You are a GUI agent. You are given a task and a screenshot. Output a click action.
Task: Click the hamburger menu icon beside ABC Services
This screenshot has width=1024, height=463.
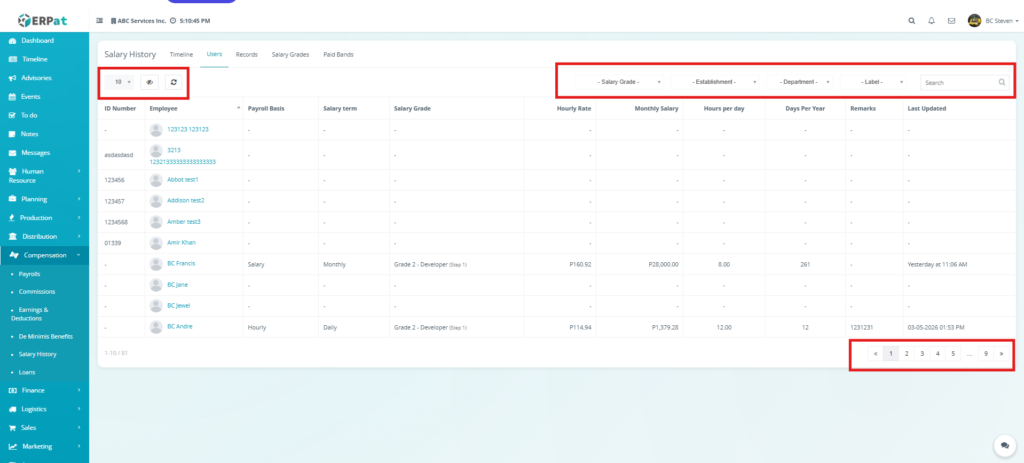point(99,20)
